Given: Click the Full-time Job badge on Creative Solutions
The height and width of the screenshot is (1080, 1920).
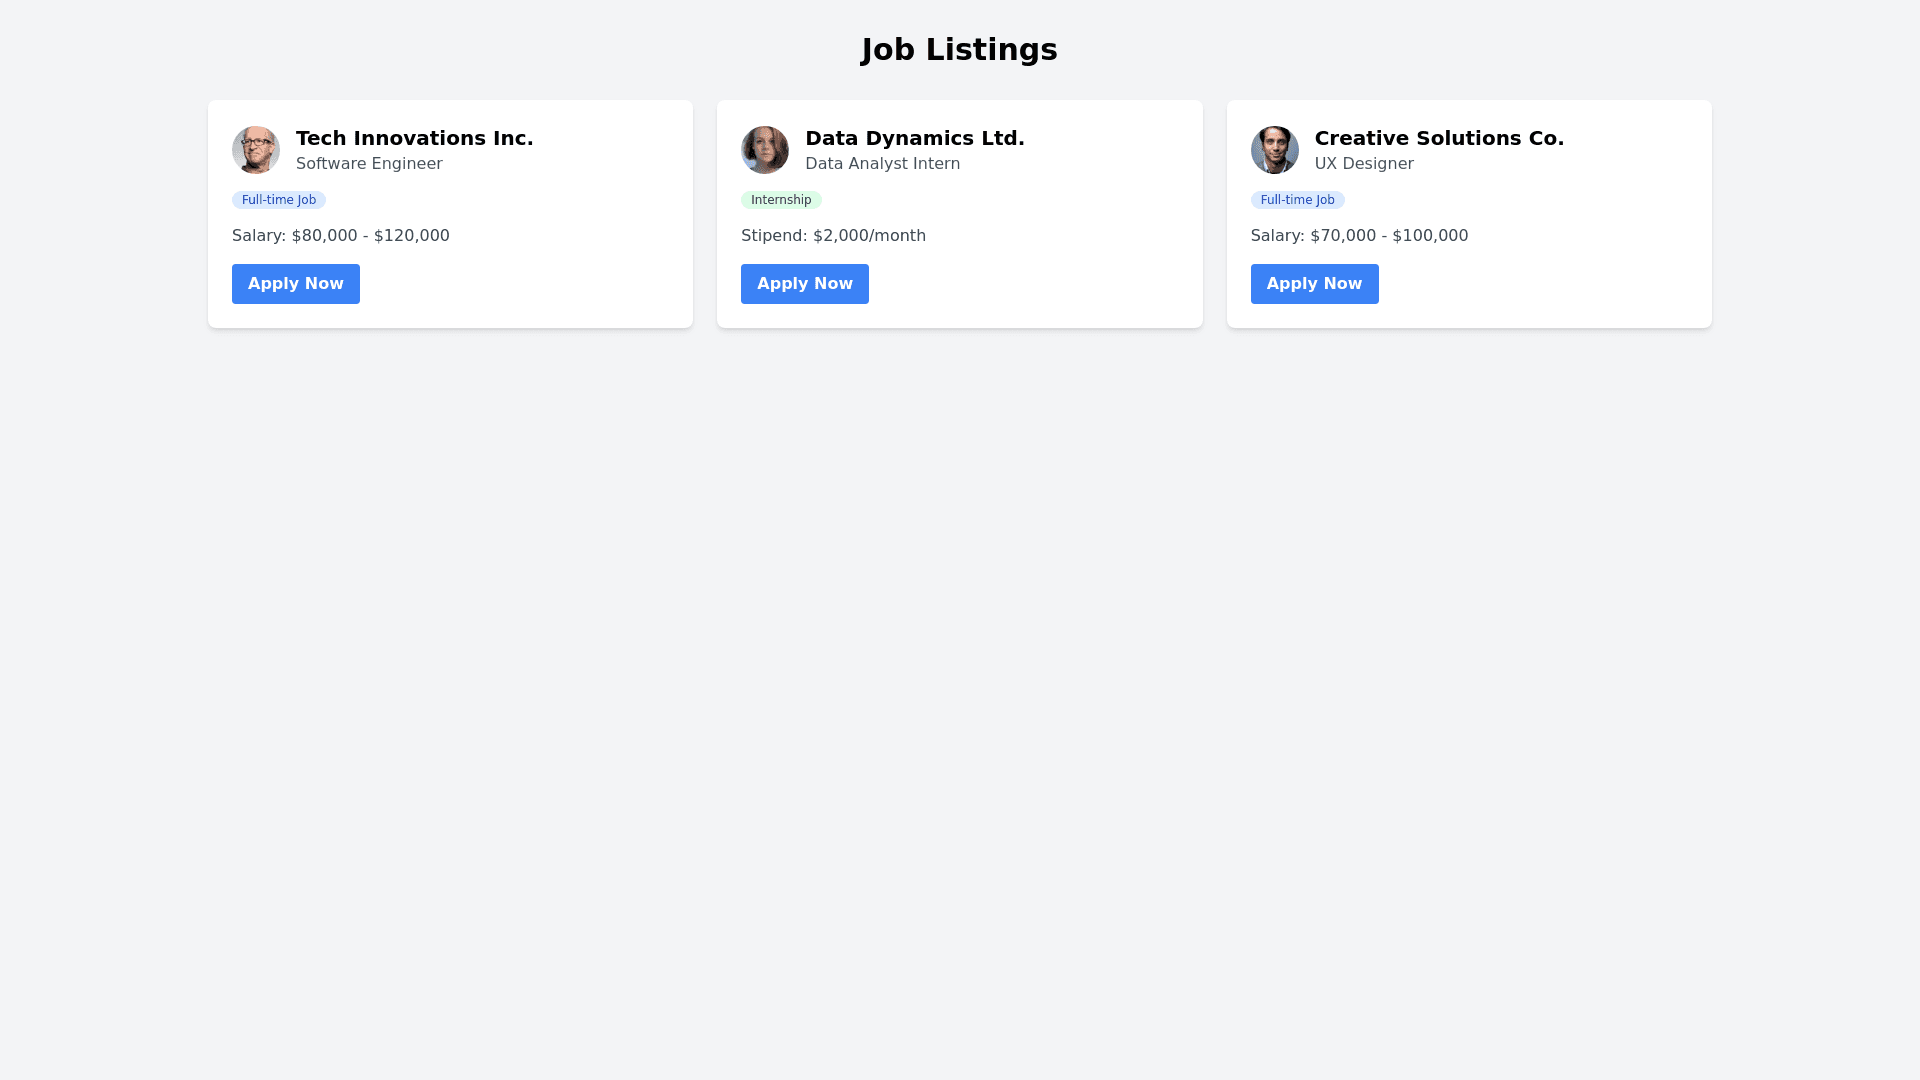Looking at the screenshot, I should (x=1297, y=200).
